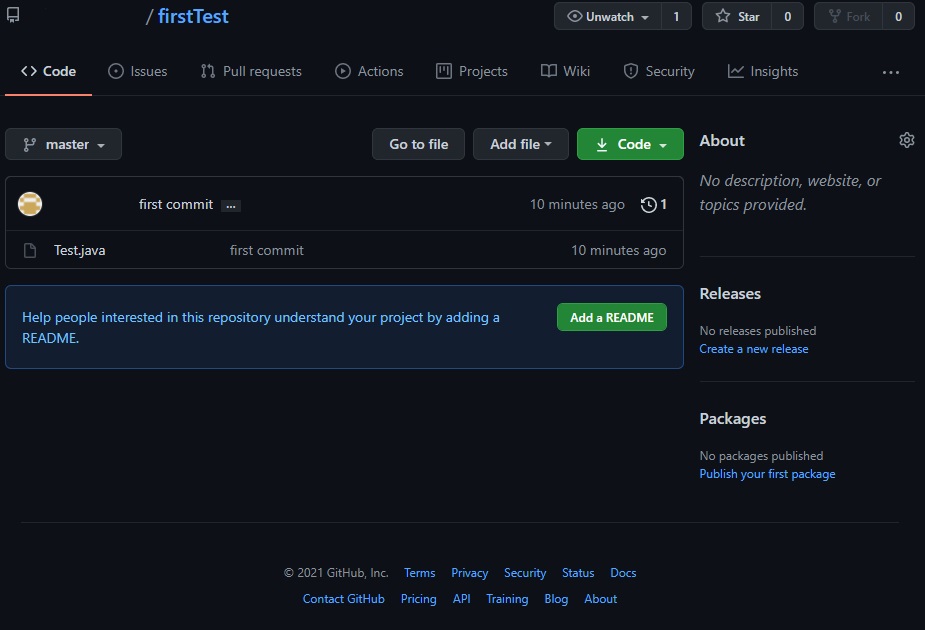Click Publish your first package link
925x630 pixels.
click(767, 474)
